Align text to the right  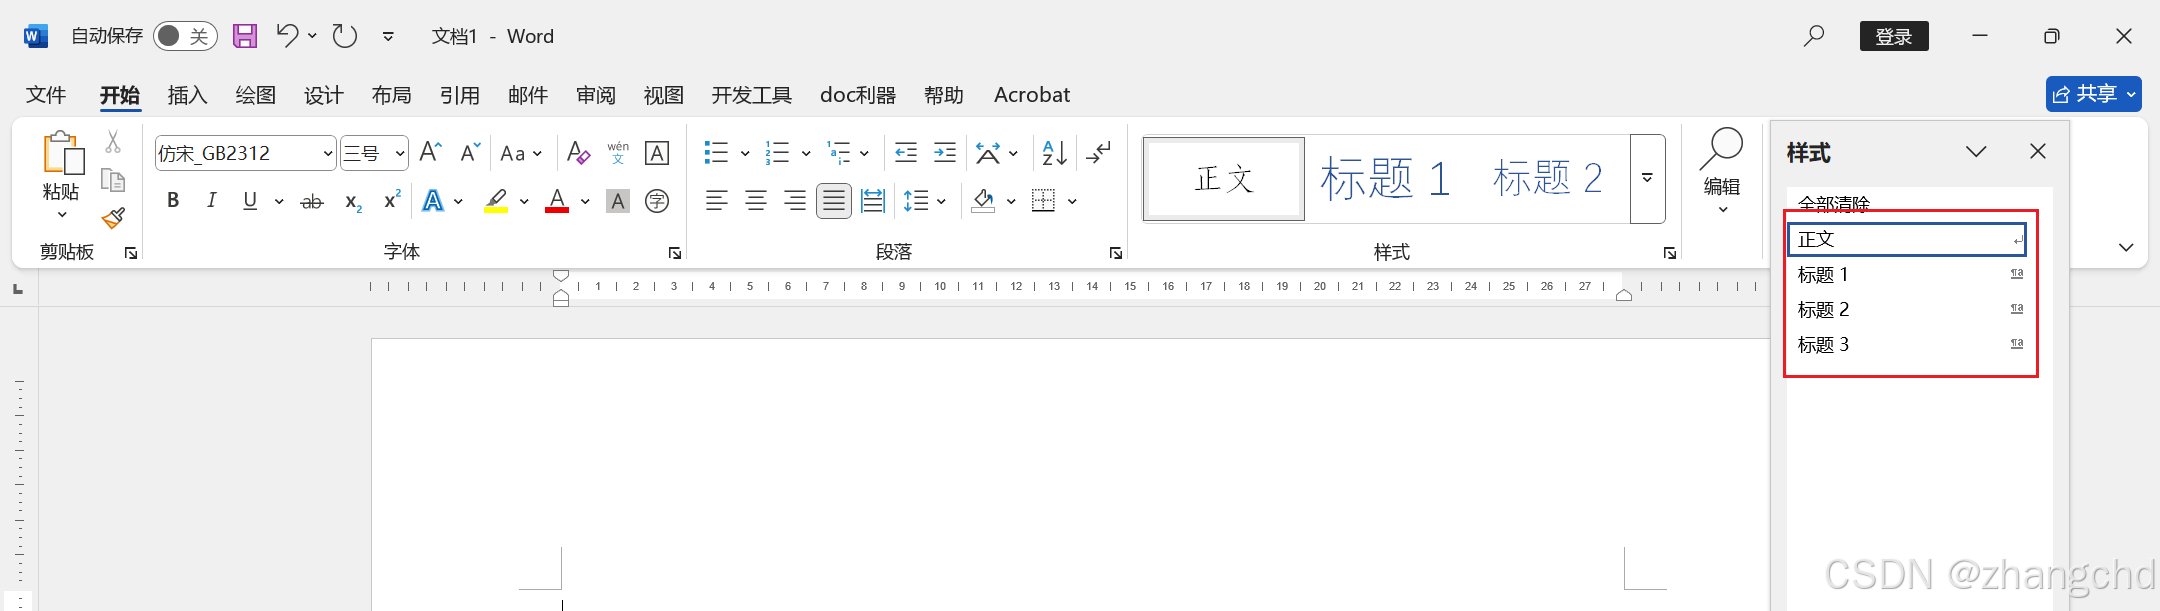[x=795, y=201]
